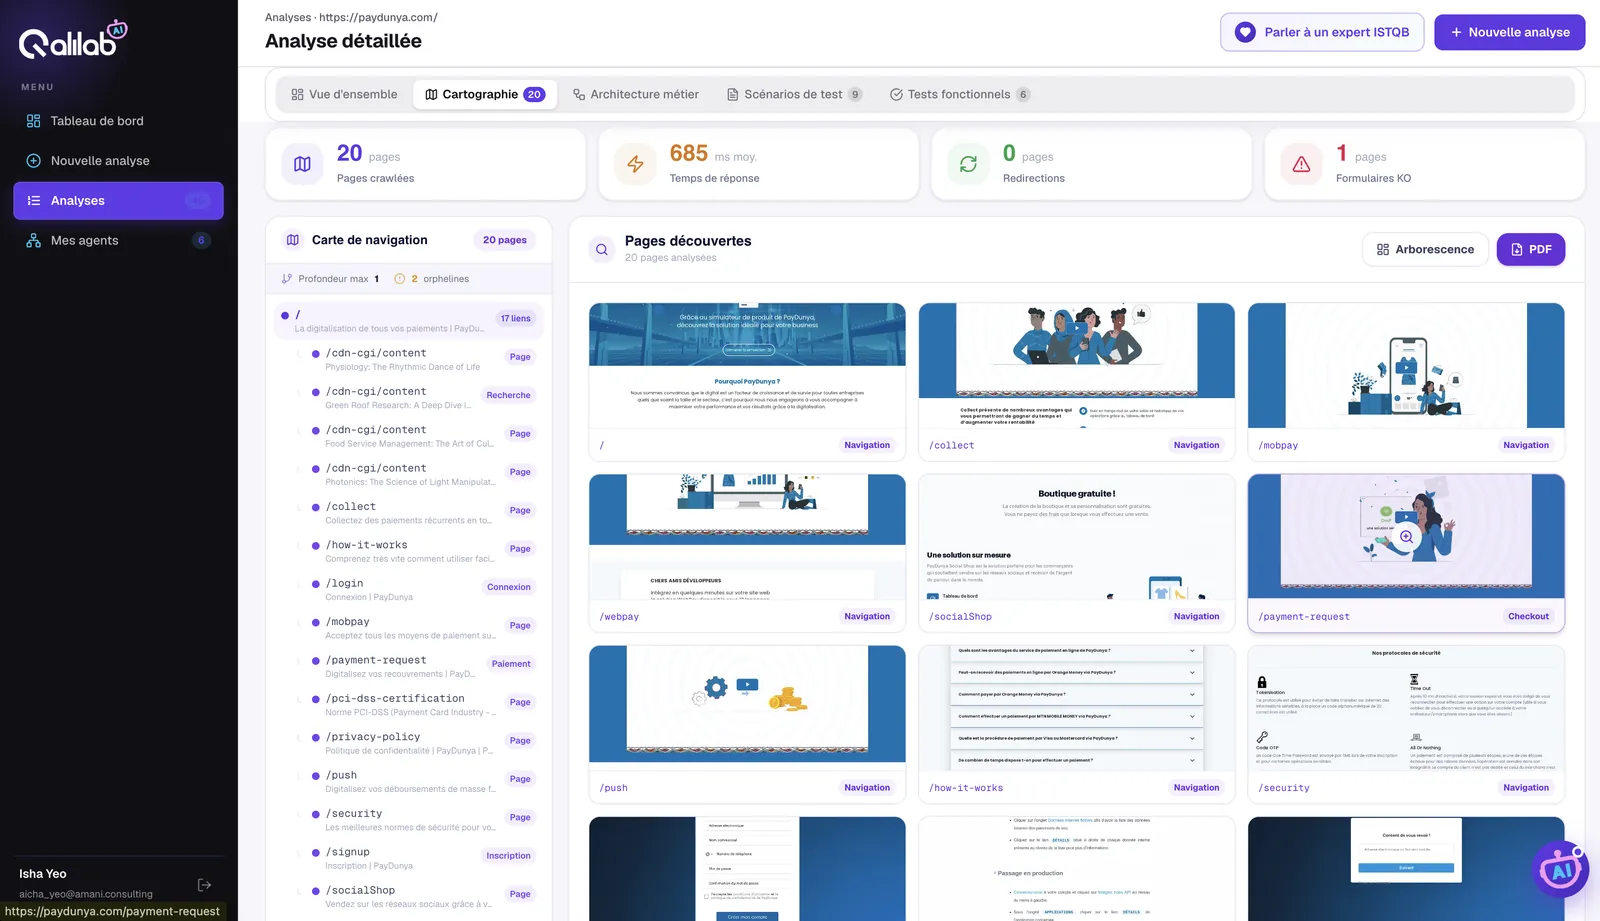The height and width of the screenshot is (921, 1600).
Task: Switch to Arborescence view
Action: (1425, 250)
